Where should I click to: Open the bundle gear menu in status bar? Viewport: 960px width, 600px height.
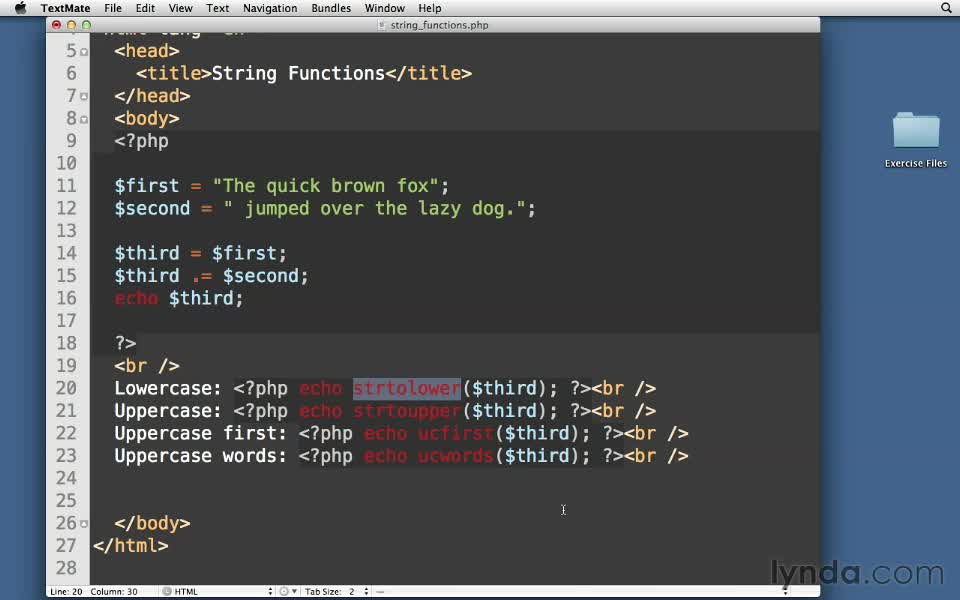[x=284, y=592]
